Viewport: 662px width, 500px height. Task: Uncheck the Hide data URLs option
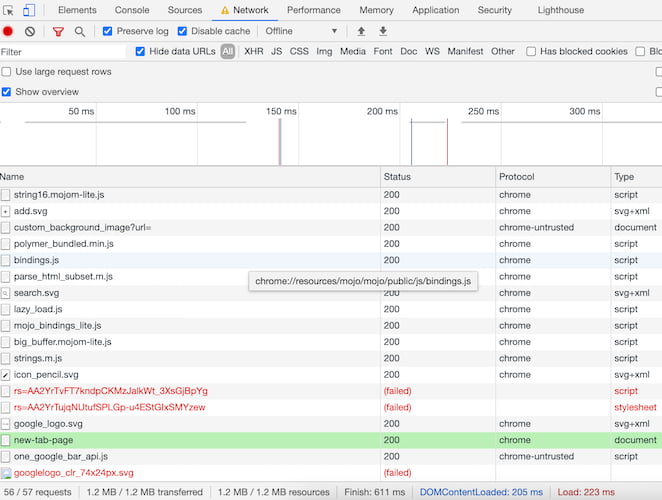(x=140, y=52)
